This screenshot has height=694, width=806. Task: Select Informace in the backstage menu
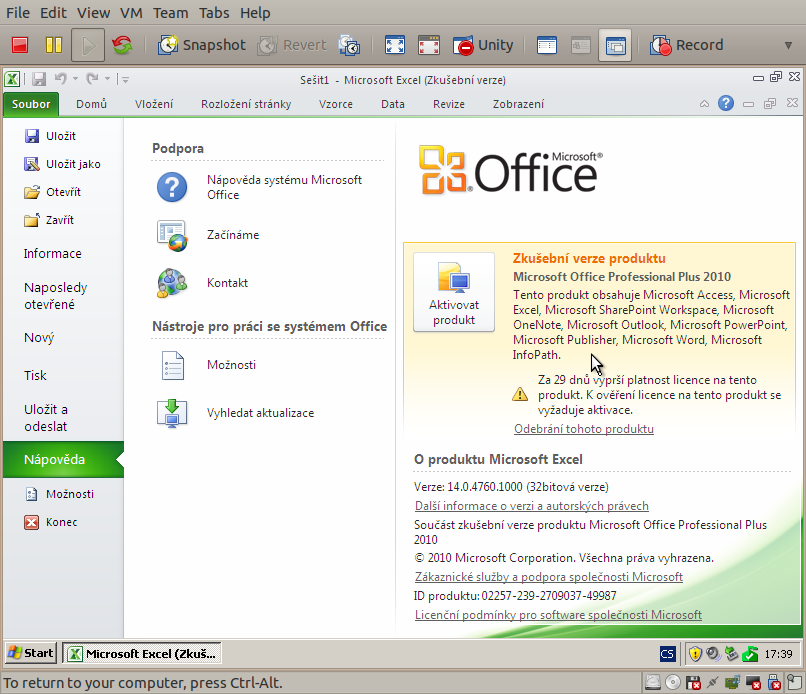click(x=52, y=253)
